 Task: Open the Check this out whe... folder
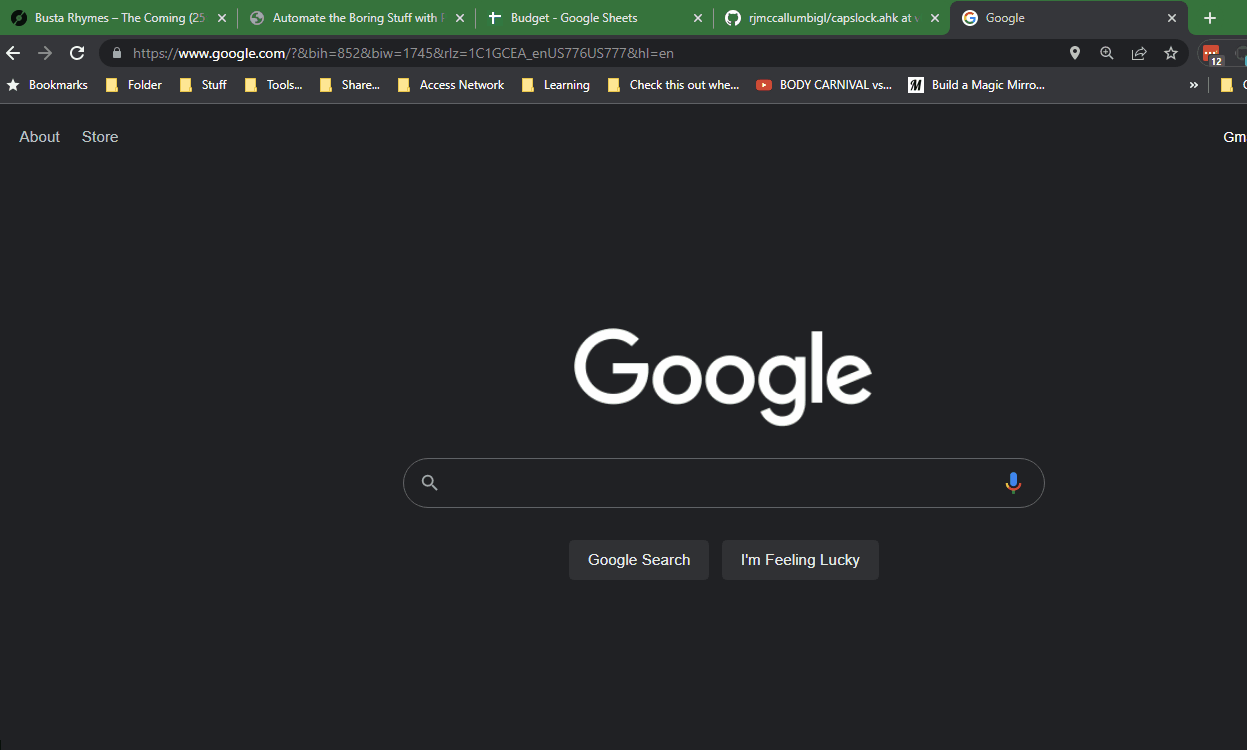(673, 85)
